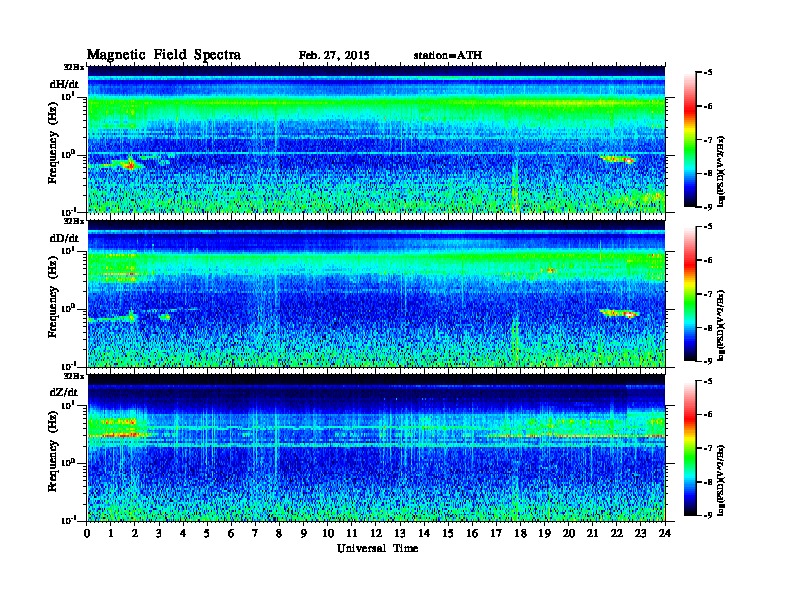
Task: Click hour tick label "4" on time axis
Action: coord(184,533)
